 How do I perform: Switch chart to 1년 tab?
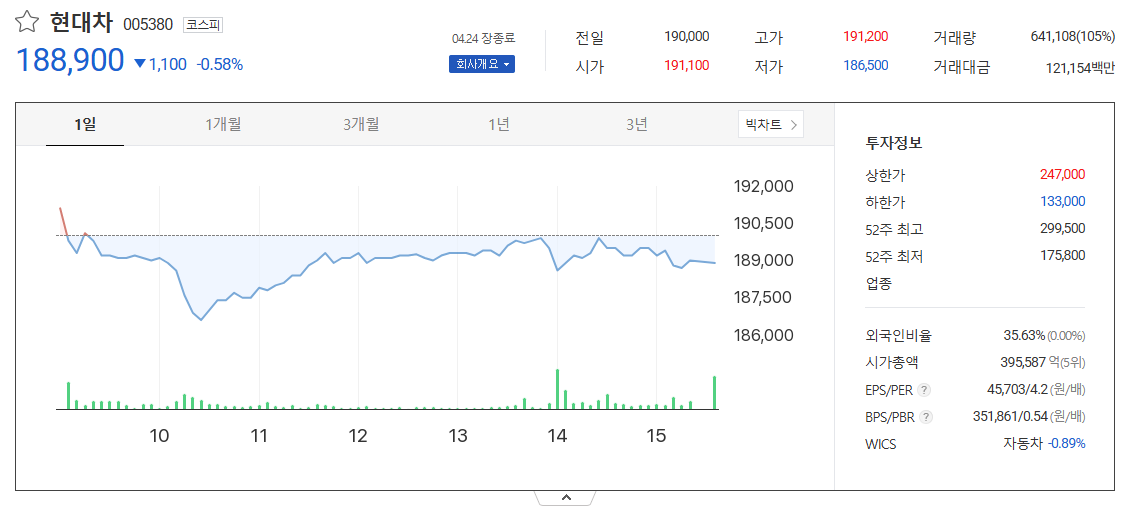(x=498, y=124)
